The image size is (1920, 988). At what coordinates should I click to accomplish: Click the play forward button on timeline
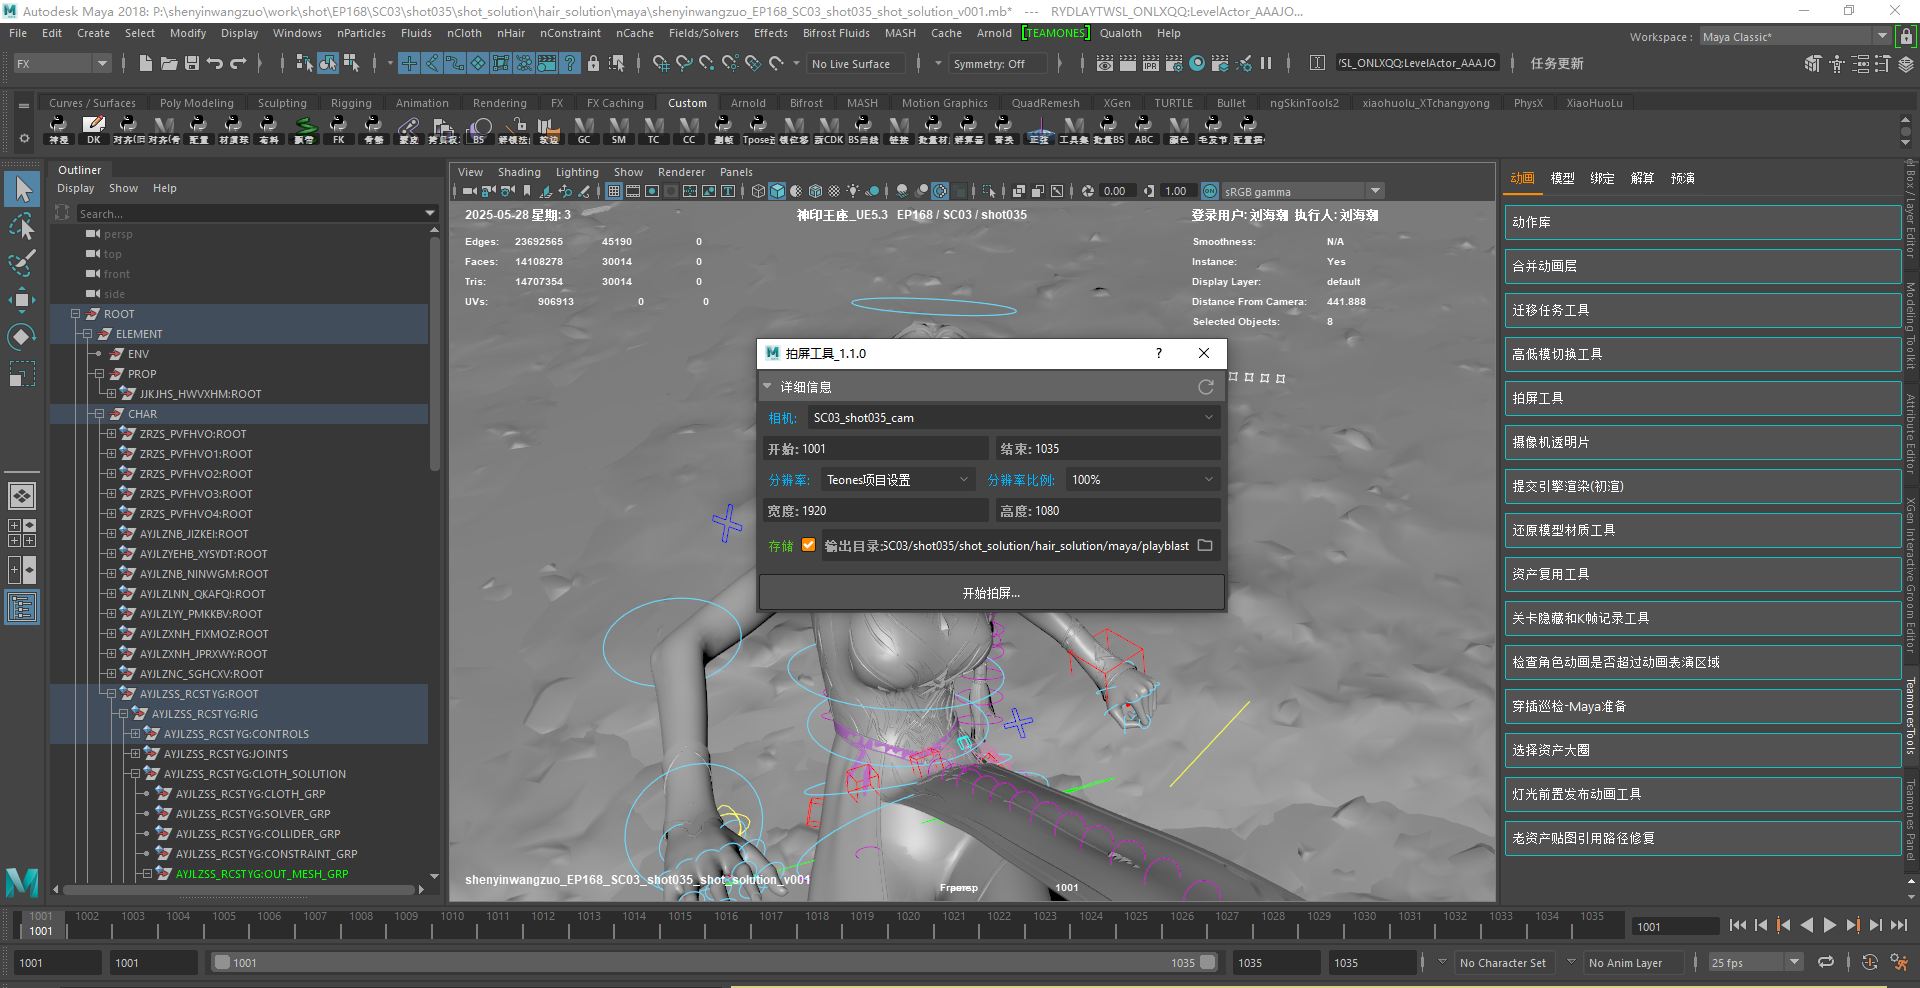coord(1829,926)
